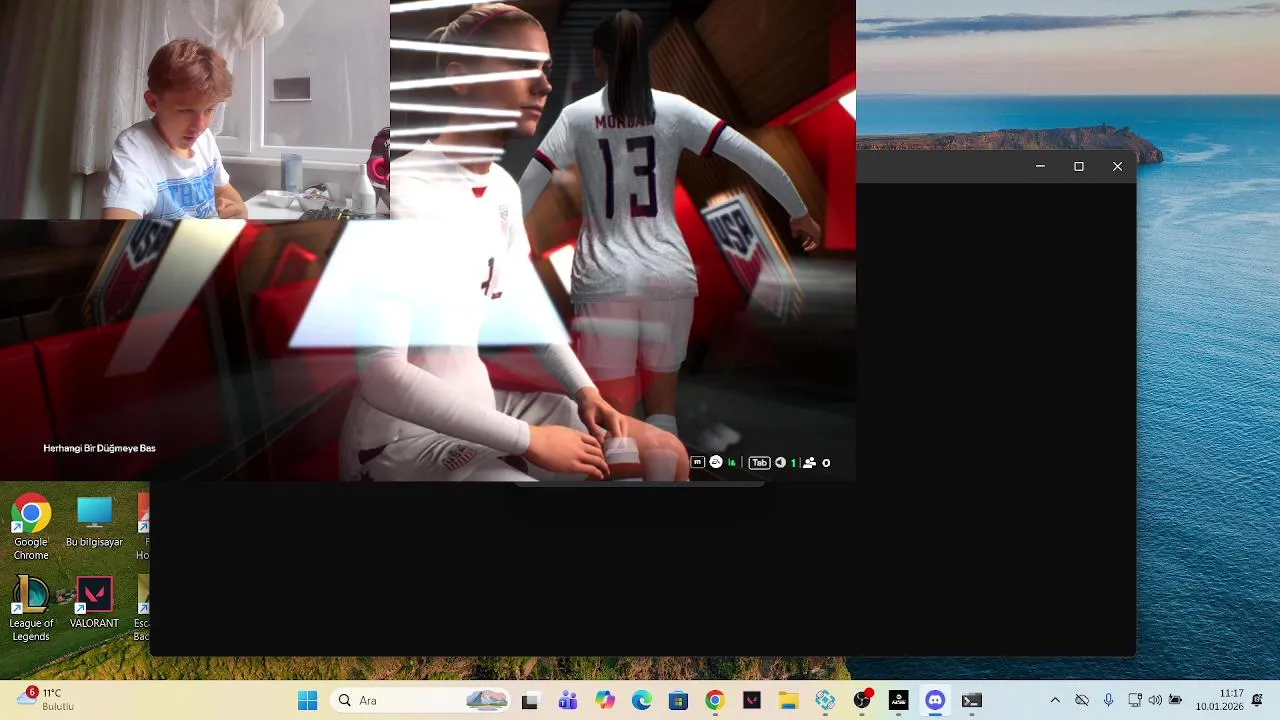Image resolution: width=1280 pixels, height=720 pixels.
Task: Switch to the Terminal app in the taskbar
Action: pos(971,700)
